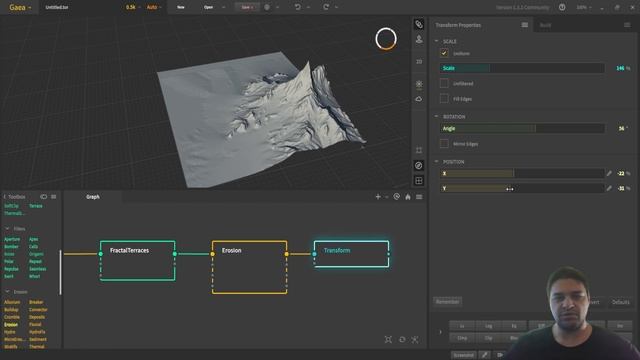Click the pencil icon beside Y slider

coord(609,188)
